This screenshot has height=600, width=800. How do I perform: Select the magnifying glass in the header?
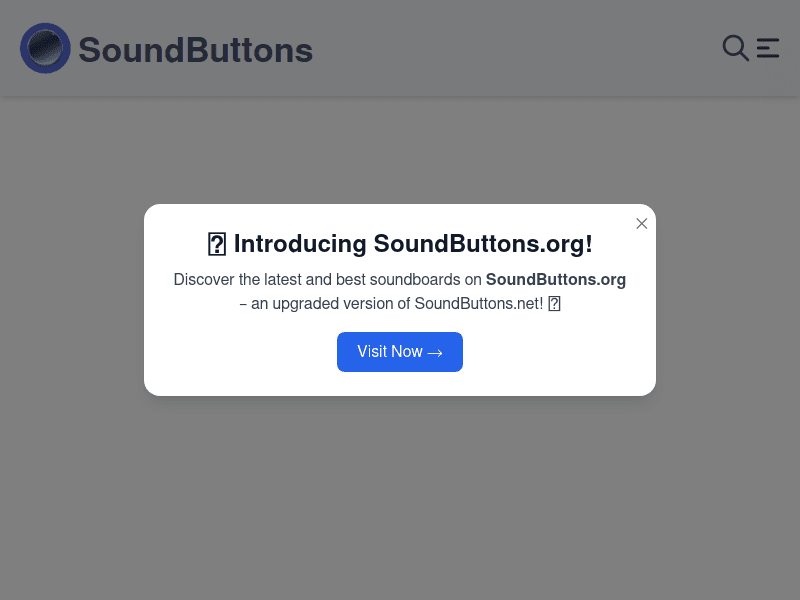pos(735,47)
